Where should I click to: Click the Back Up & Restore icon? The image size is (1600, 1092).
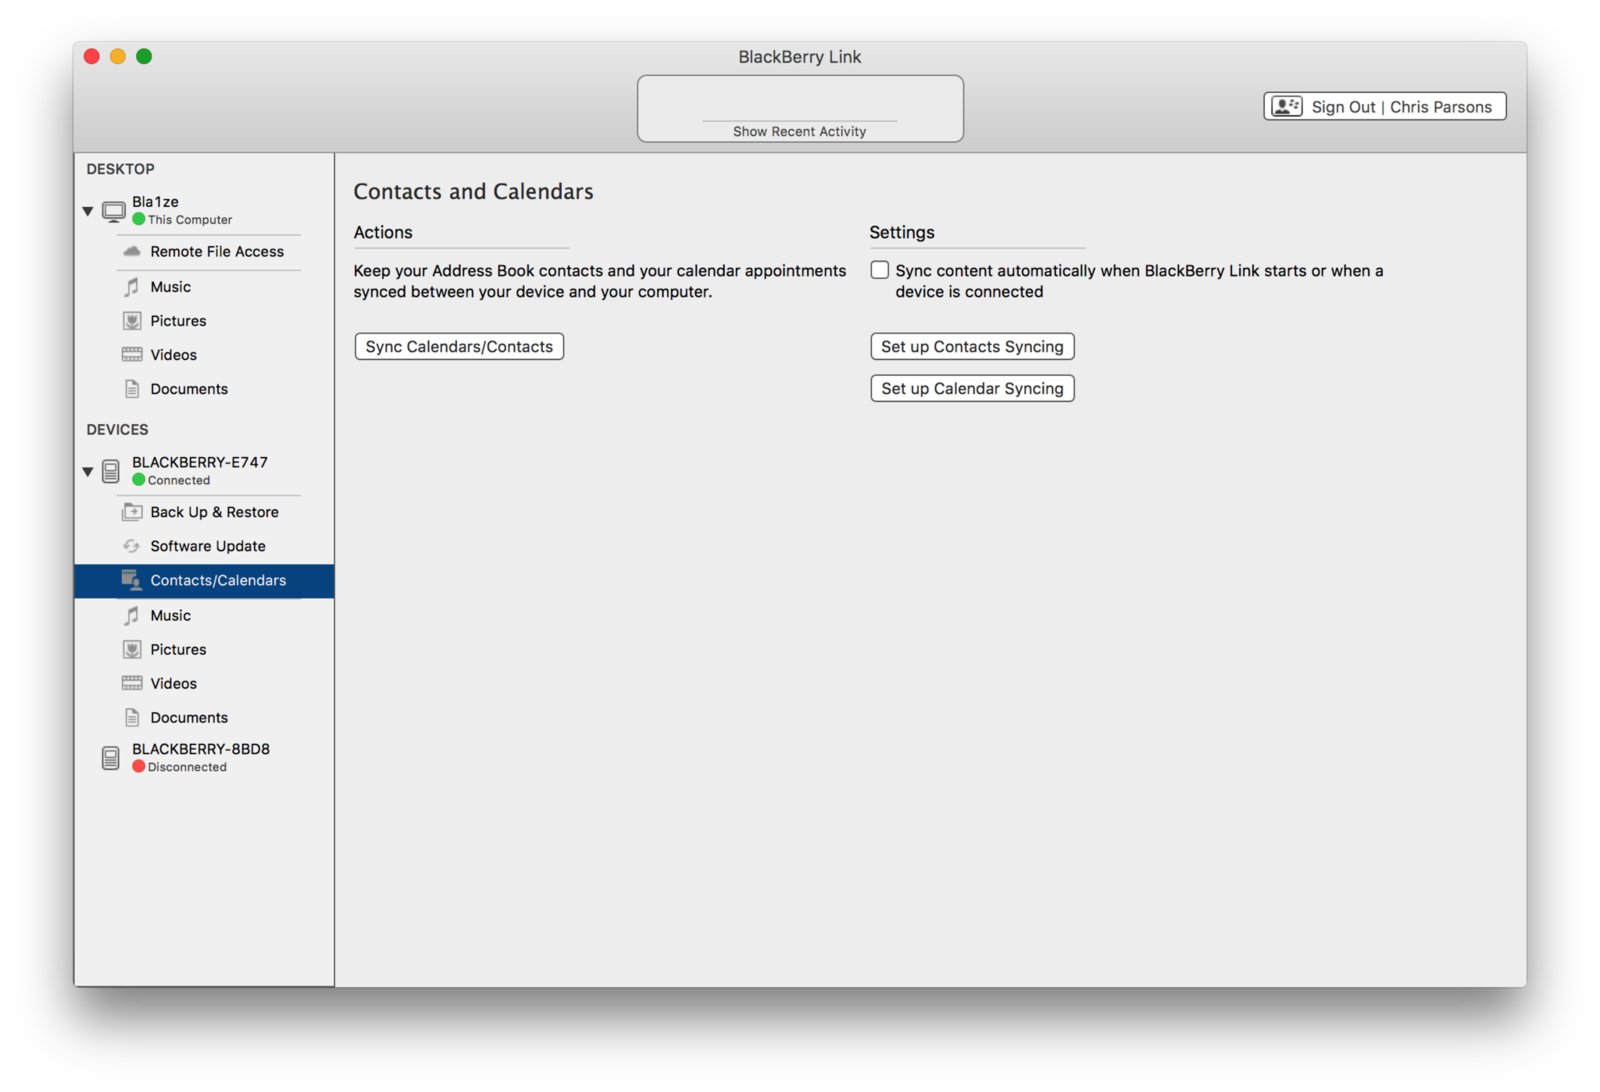pyautogui.click(x=131, y=512)
